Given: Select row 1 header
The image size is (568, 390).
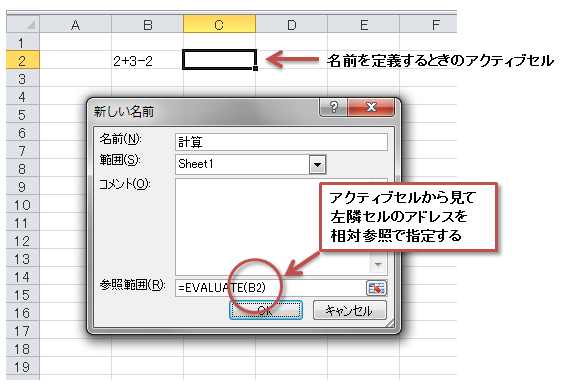Looking at the screenshot, I should tap(22, 42).
